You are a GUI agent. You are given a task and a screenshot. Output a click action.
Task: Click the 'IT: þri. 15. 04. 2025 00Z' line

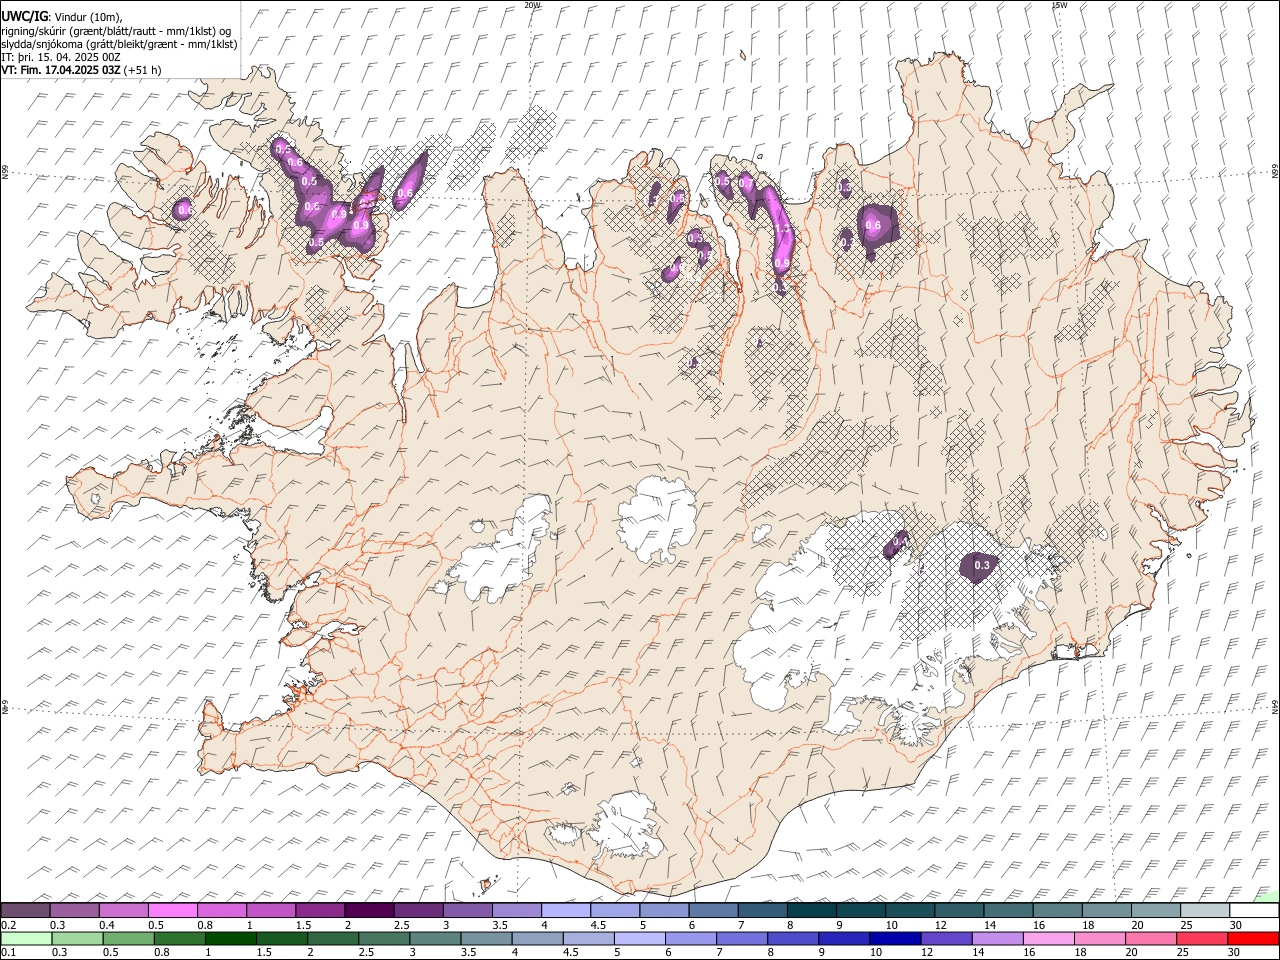pos(61,57)
